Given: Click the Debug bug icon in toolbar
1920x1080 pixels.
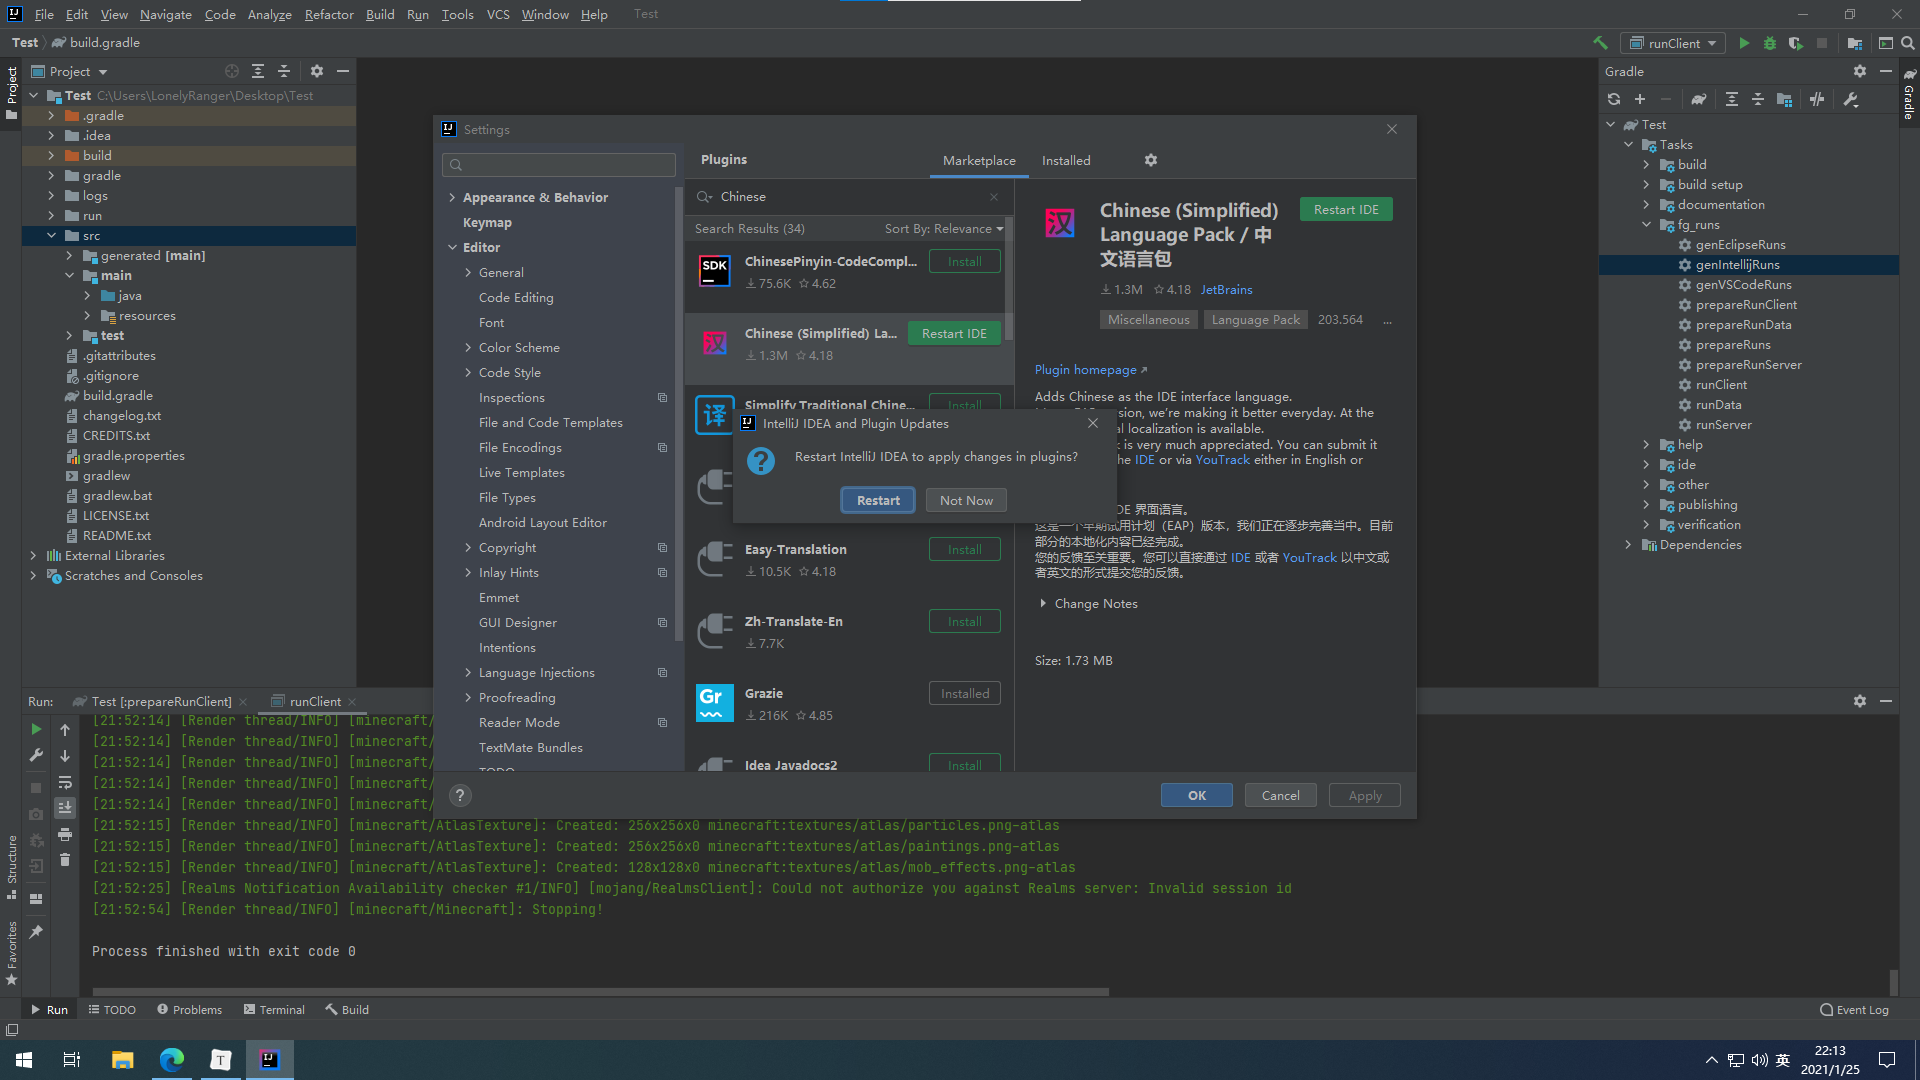Looking at the screenshot, I should pyautogui.click(x=1769, y=43).
